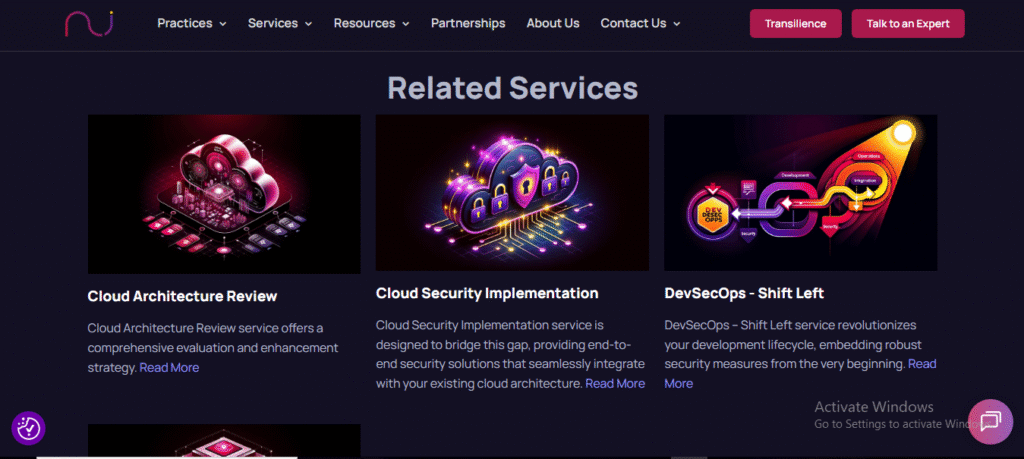Open the Resources dropdown menu
Image resolution: width=1024 pixels, height=459 pixels.
371,23
